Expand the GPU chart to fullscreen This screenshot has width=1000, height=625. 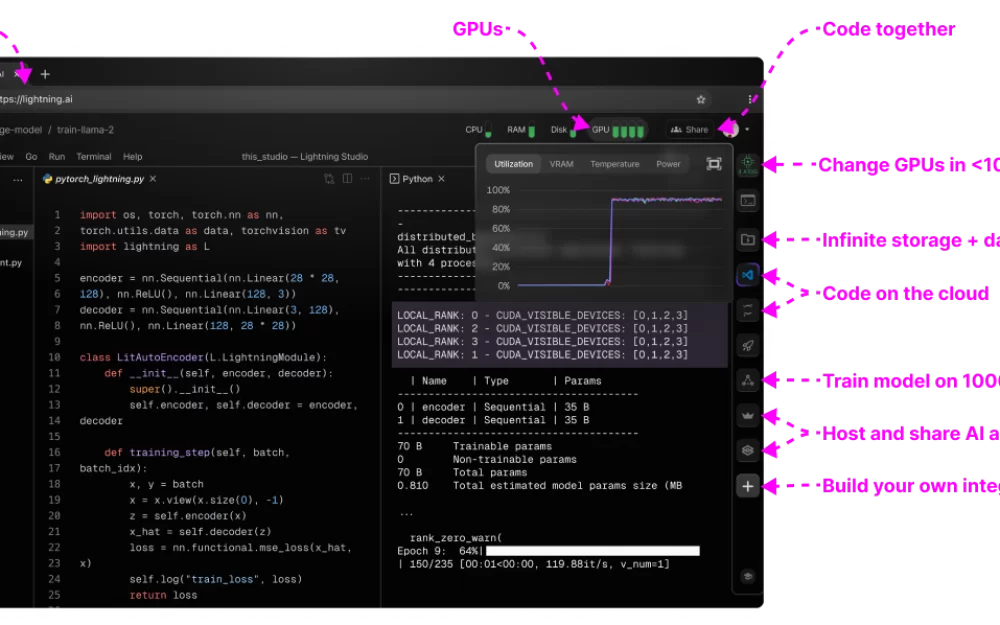point(714,165)
